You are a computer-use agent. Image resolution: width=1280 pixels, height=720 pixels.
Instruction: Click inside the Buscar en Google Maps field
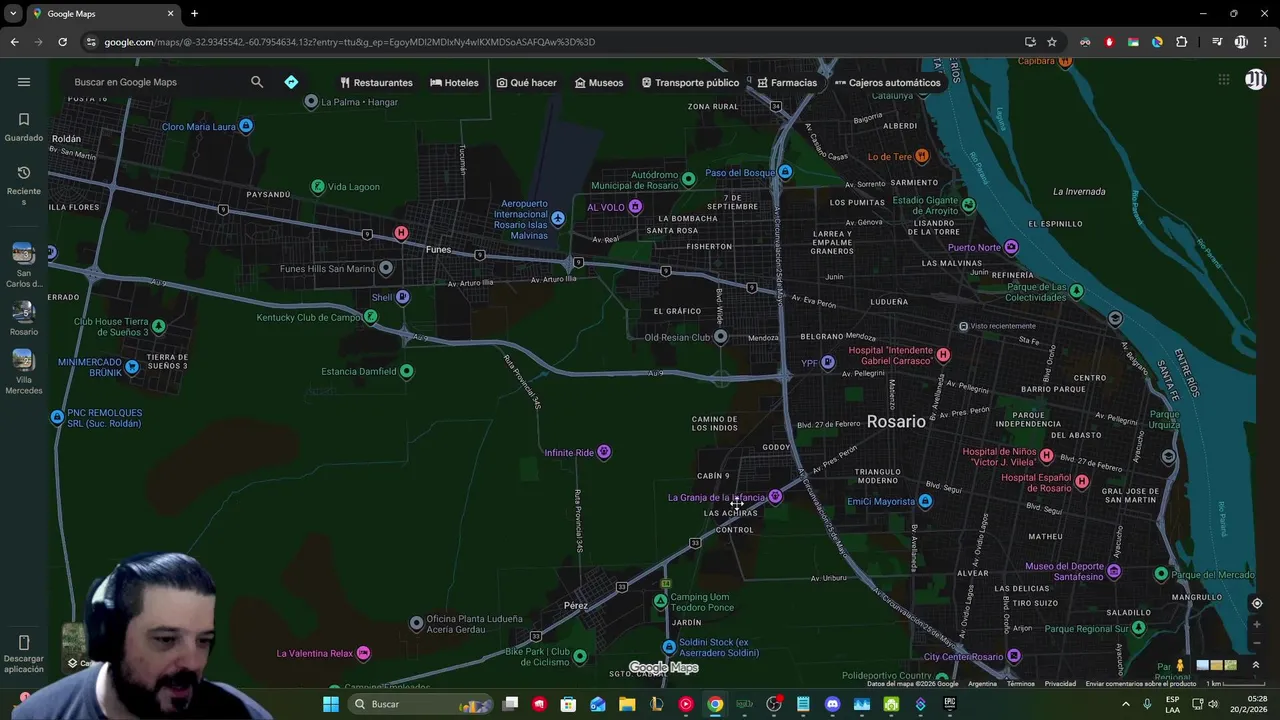click(x=155, y=82)
